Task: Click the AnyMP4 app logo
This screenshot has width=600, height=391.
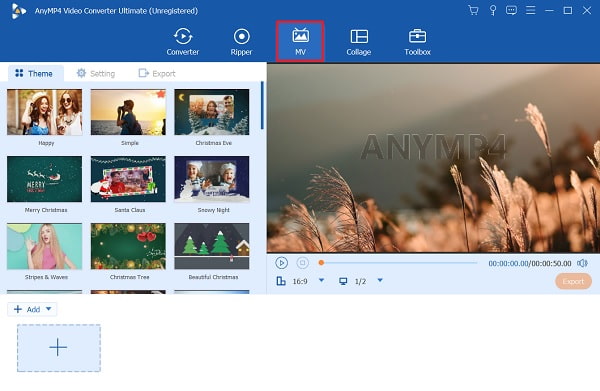Action: click(x=18, y=11)
